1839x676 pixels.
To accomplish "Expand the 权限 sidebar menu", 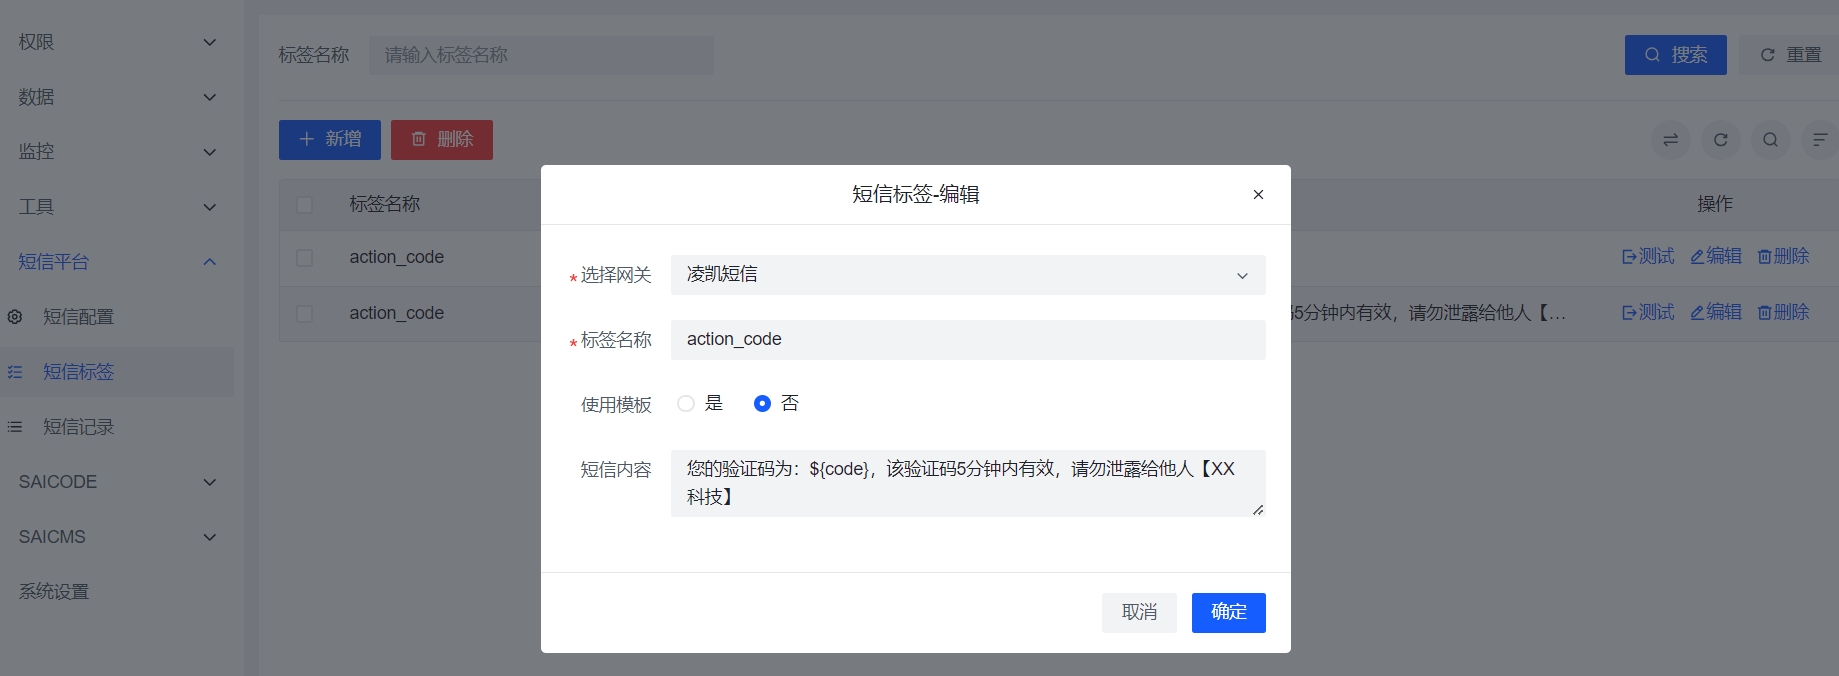I will pos(117,42).
